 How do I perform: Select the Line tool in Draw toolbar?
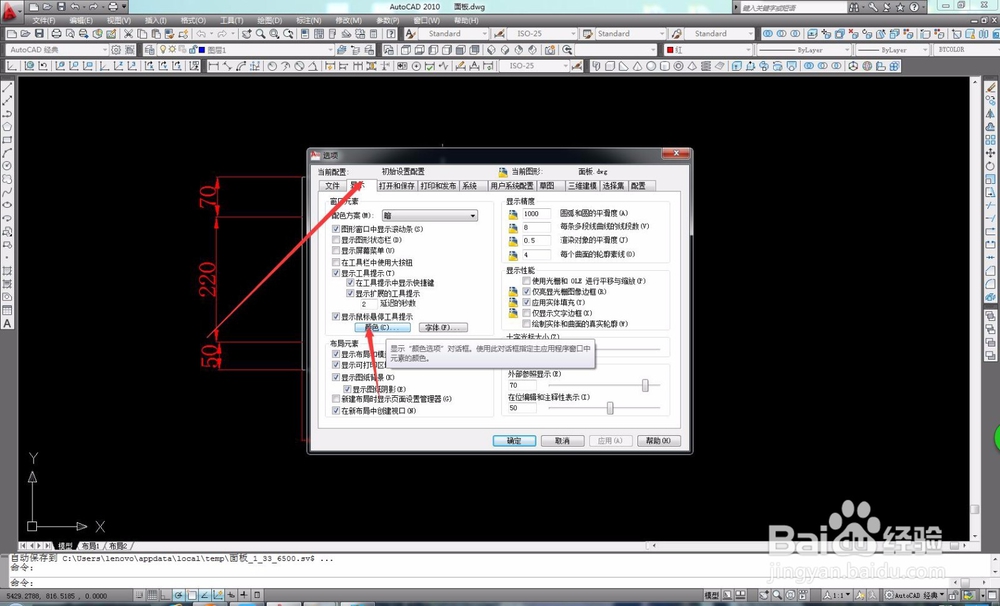[7, 87]
